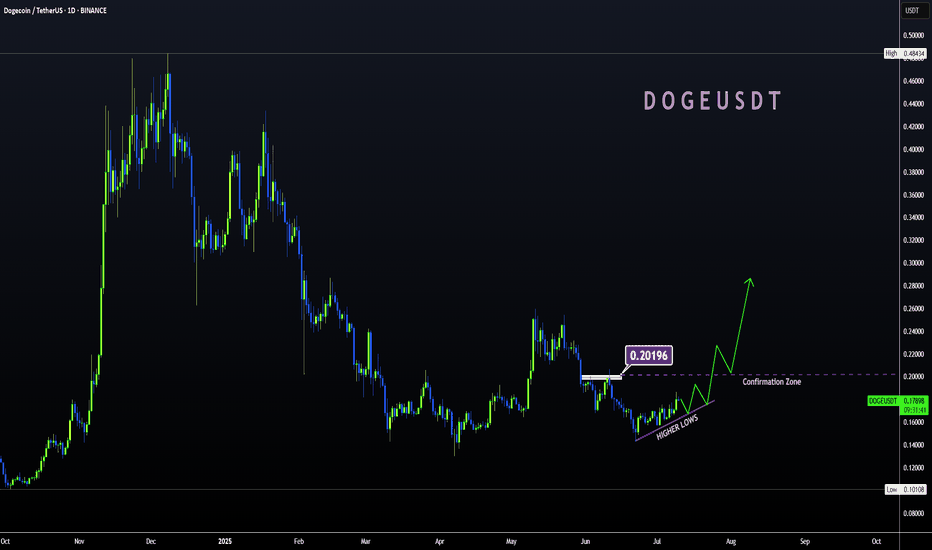Click the 0.42000 price axis tick
This screenshot has width=932, height=550.
(914, 127)
